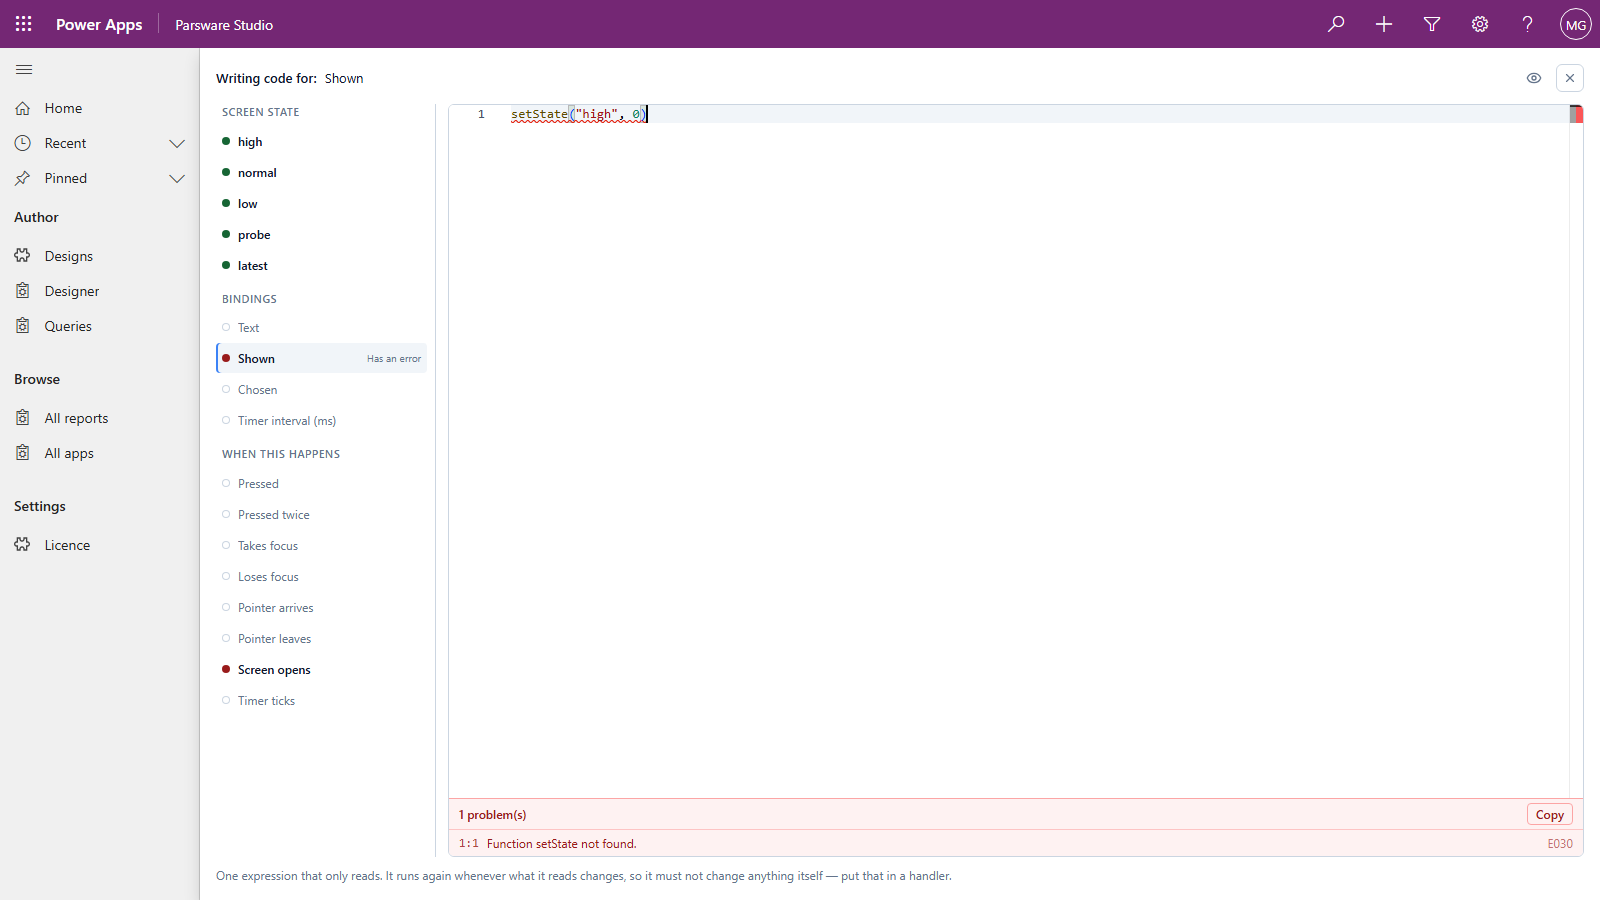Click the search magnifier icon in header
The width and height of the screenshot is (1600, 900).
[x=1336, y=24]
